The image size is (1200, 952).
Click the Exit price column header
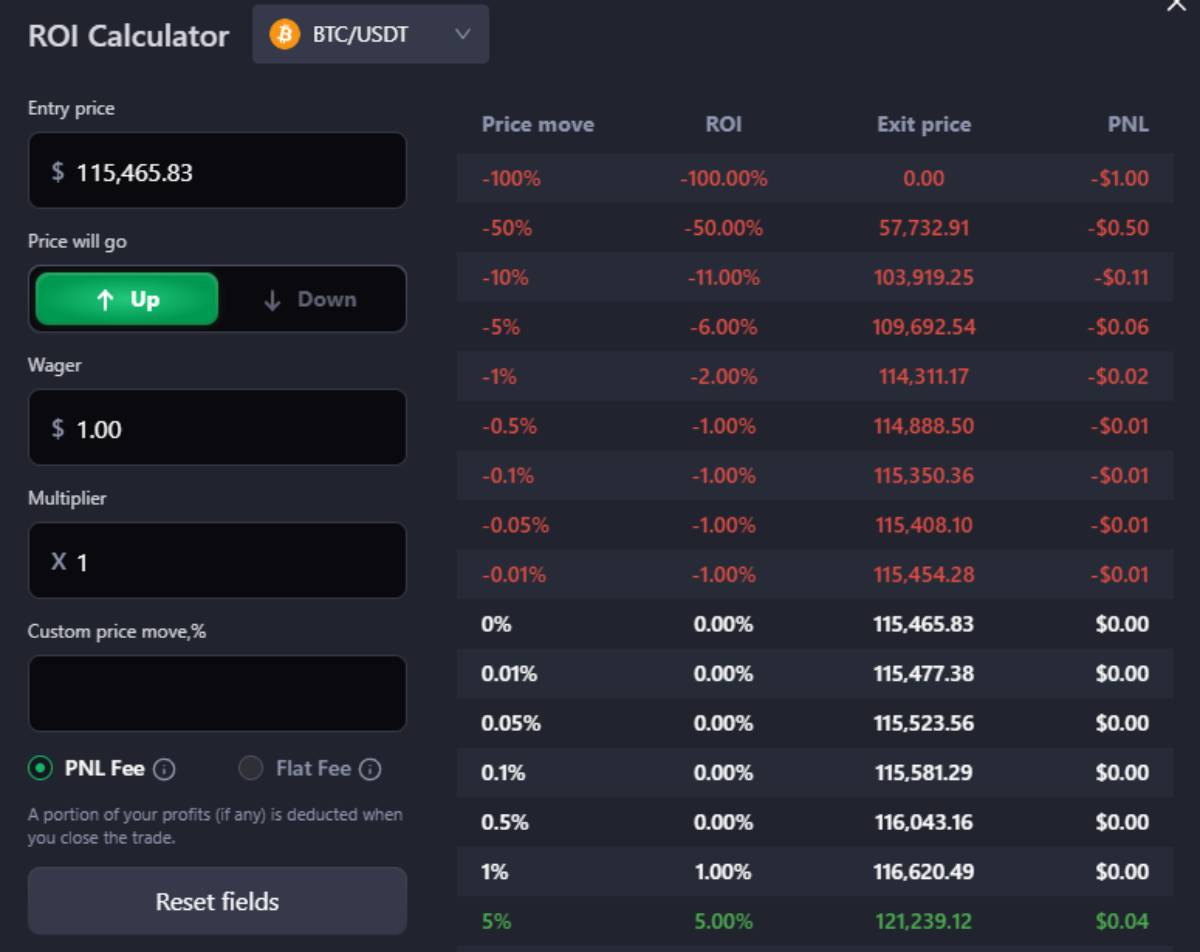[924, 125]
